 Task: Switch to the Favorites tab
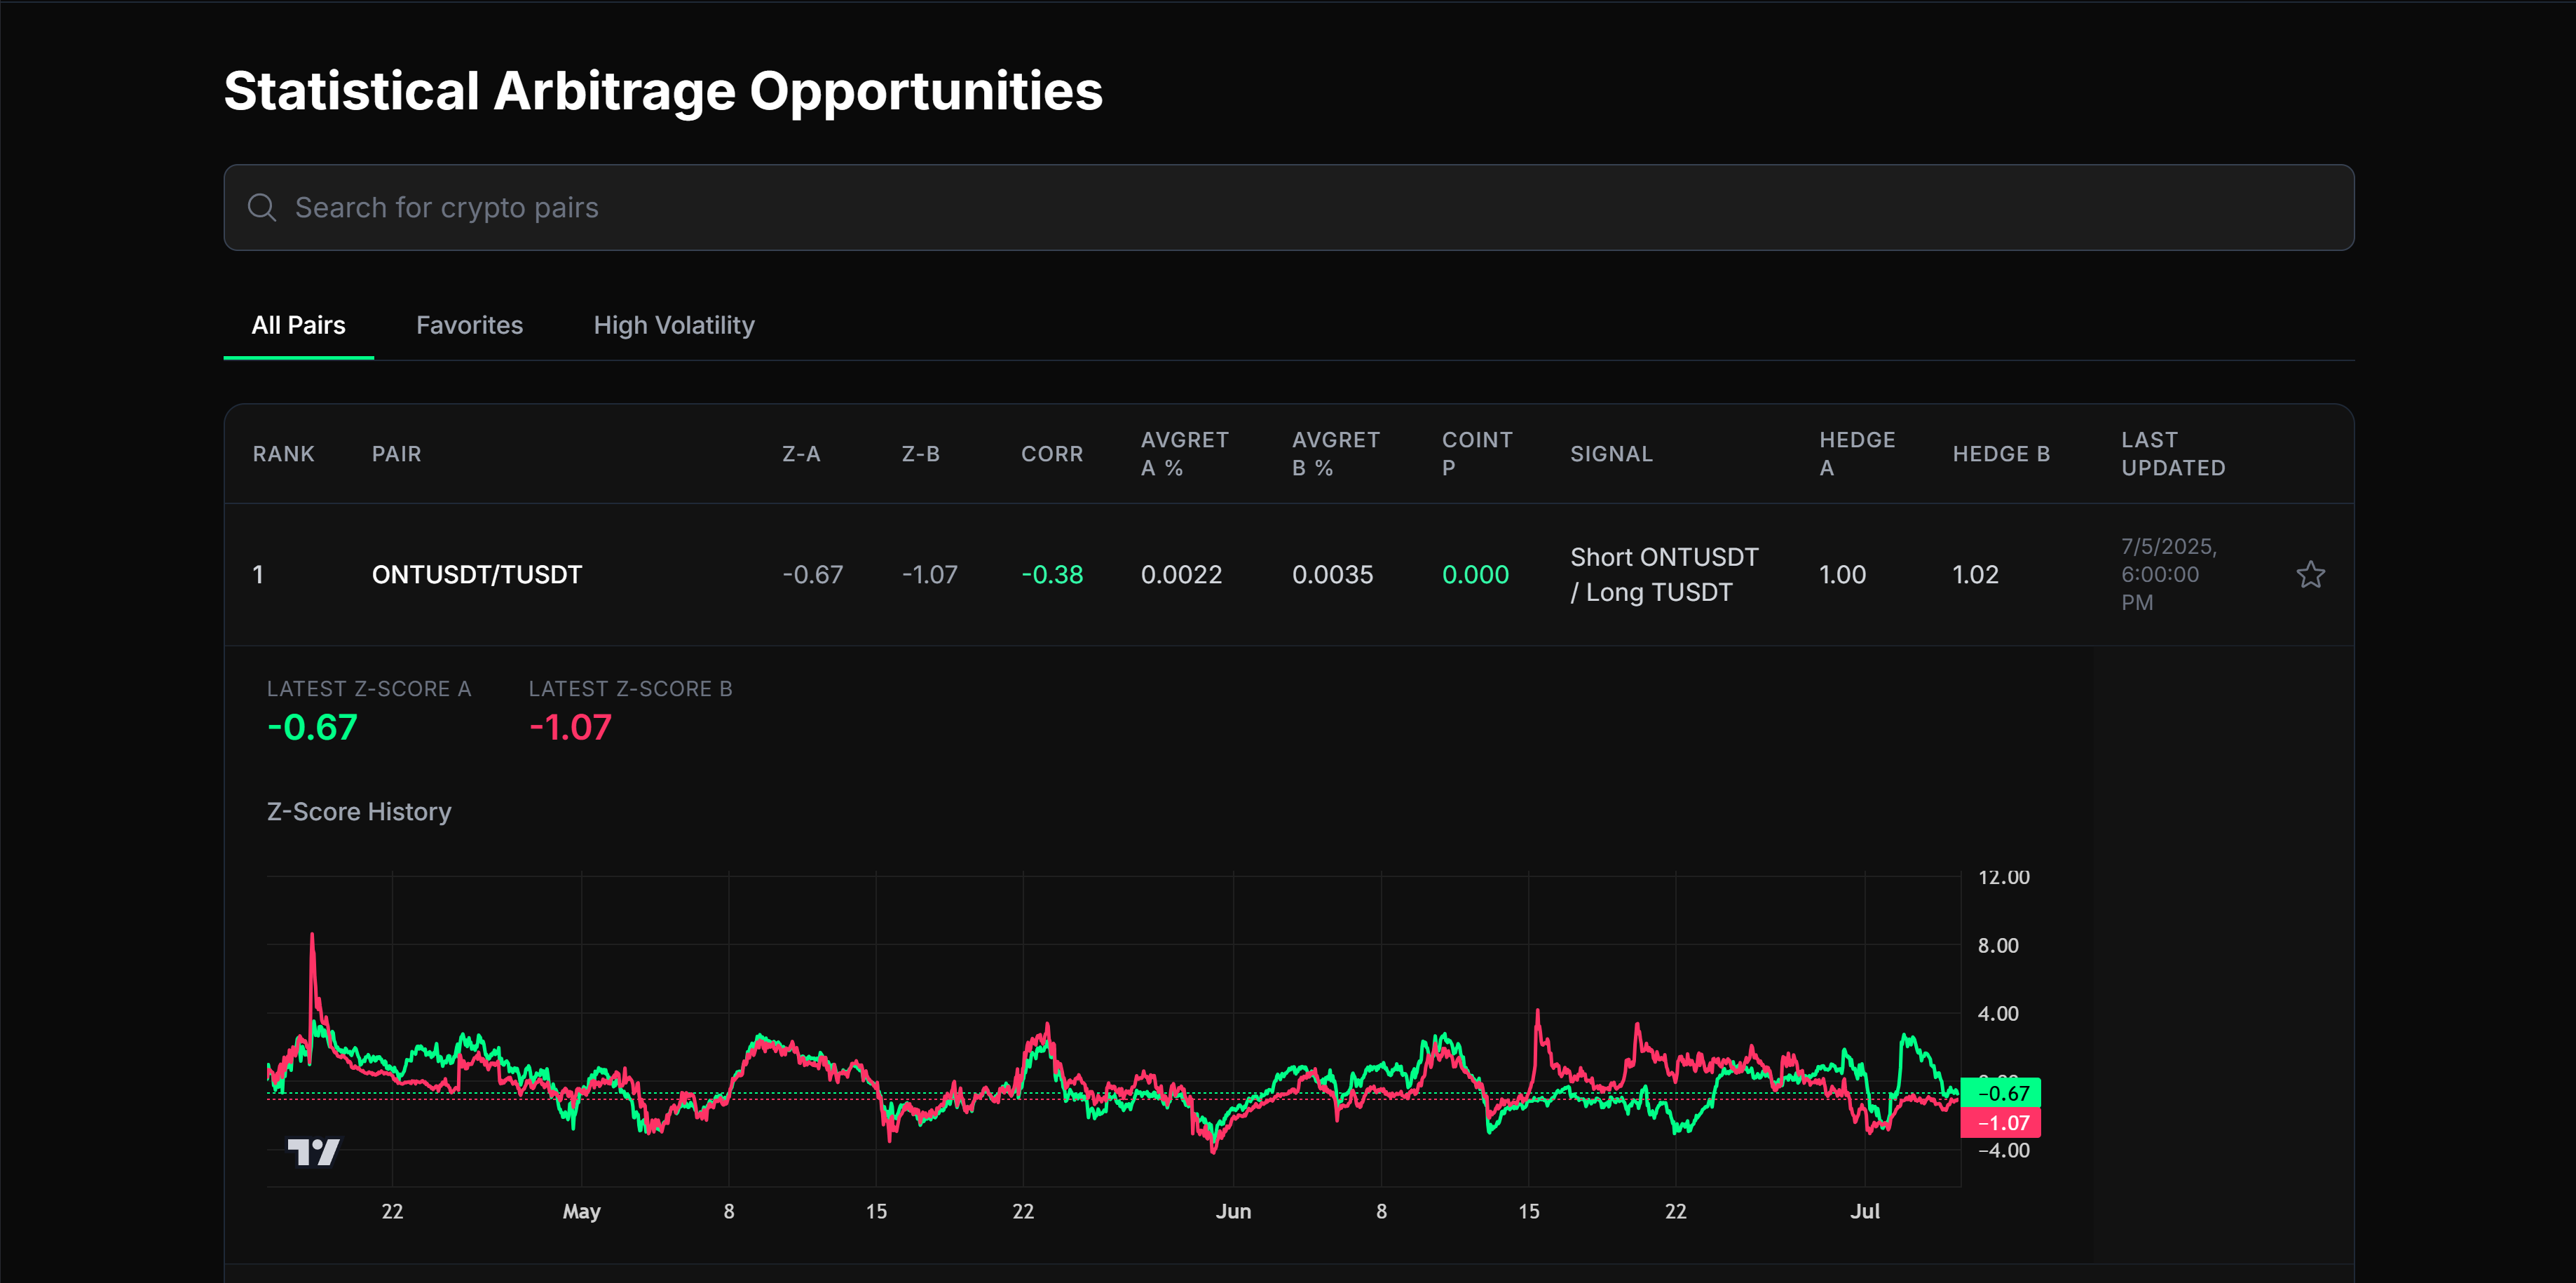pos(469,324)
